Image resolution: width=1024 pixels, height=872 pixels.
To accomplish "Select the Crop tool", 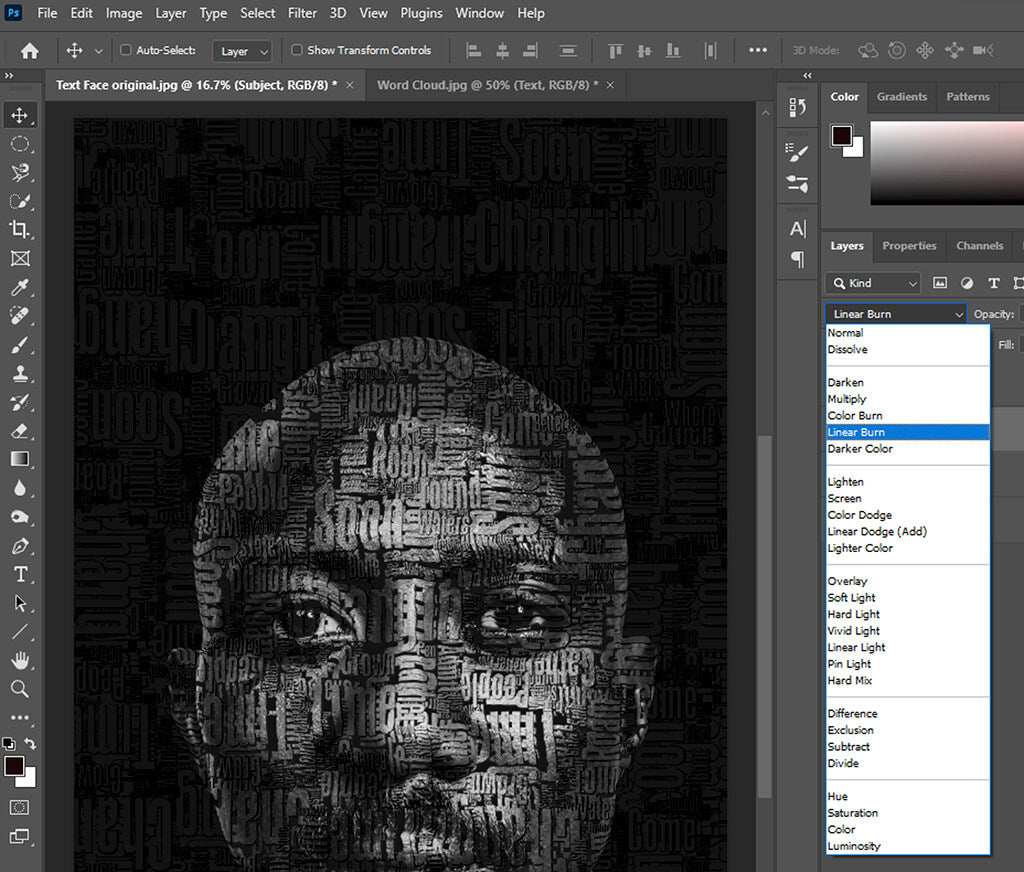I will pyautogui.click(x=20, y=229).
